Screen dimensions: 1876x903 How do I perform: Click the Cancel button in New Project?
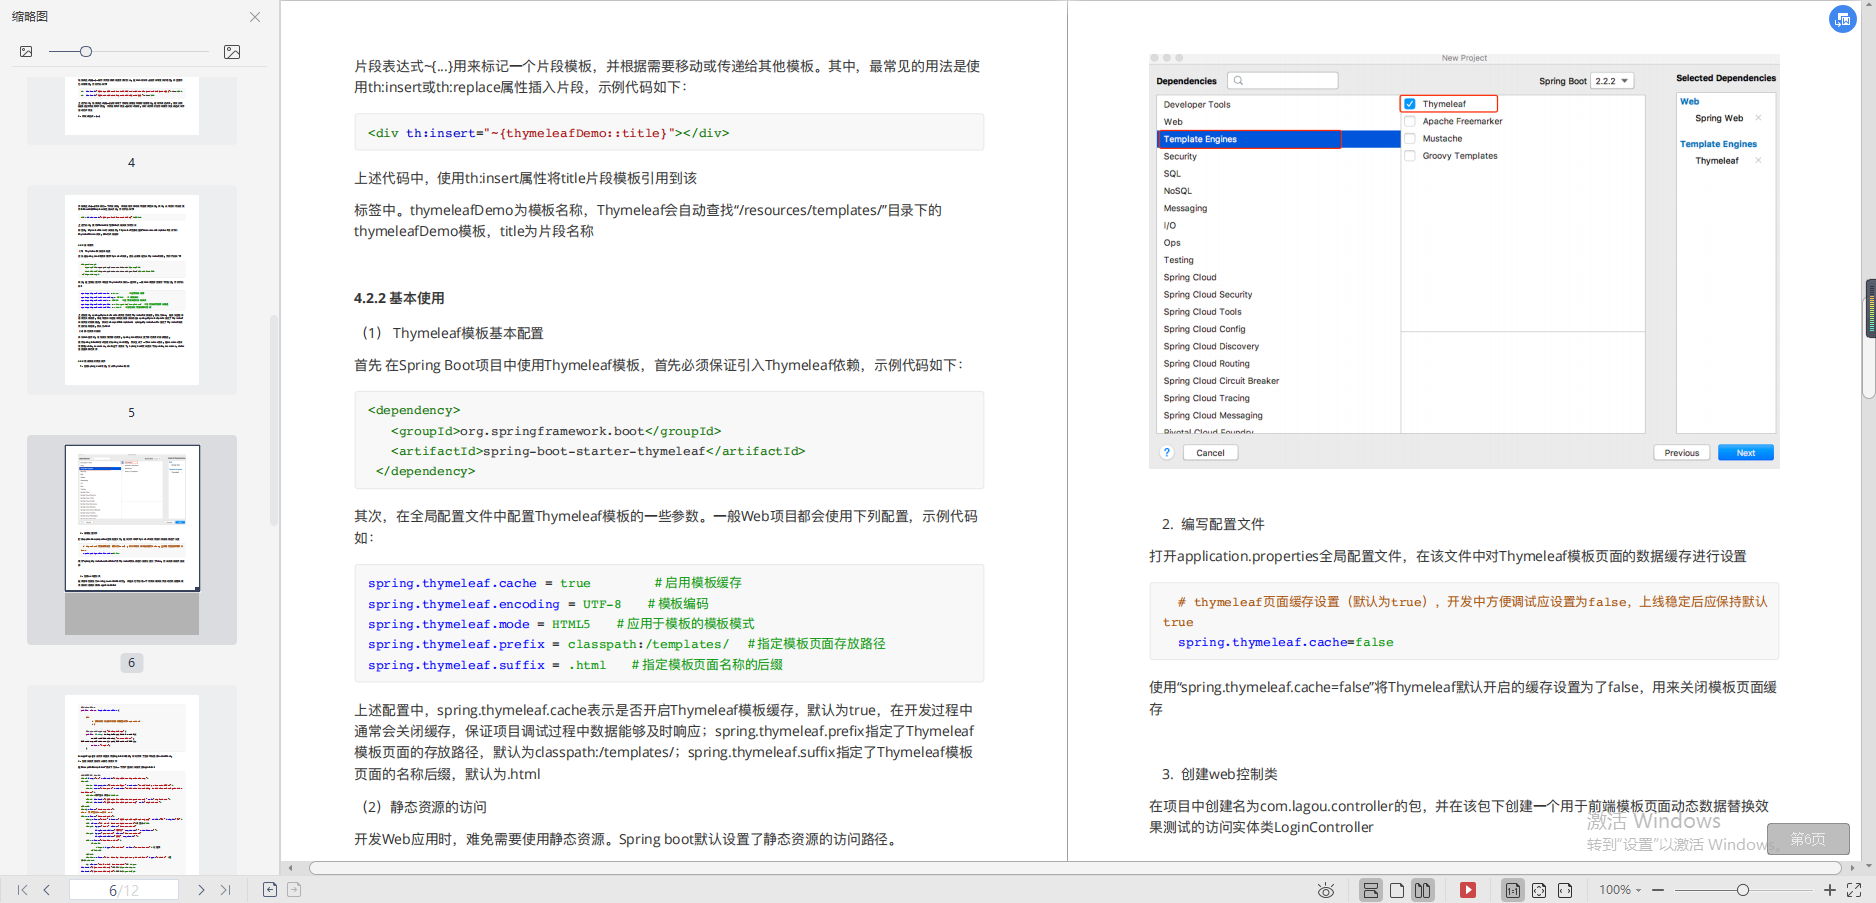point(1210,453)
